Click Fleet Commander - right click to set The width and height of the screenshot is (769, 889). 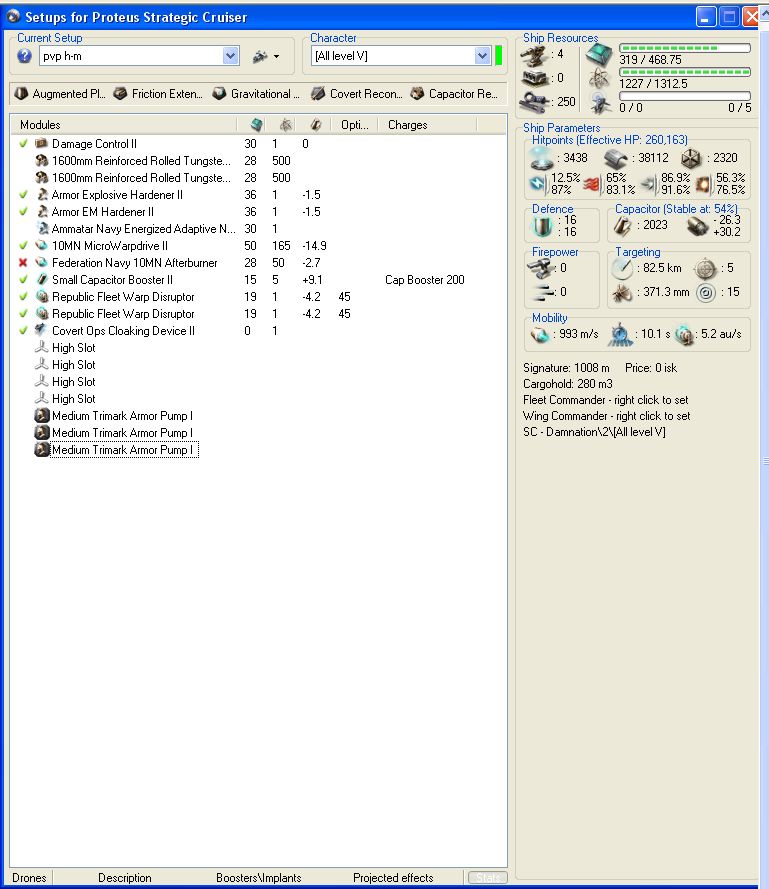pyautogui.click(x=606, y=400)
